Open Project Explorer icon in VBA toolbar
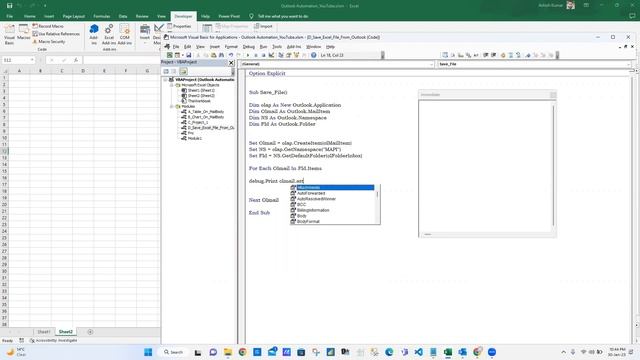The image size is (640, 360). 281,55
